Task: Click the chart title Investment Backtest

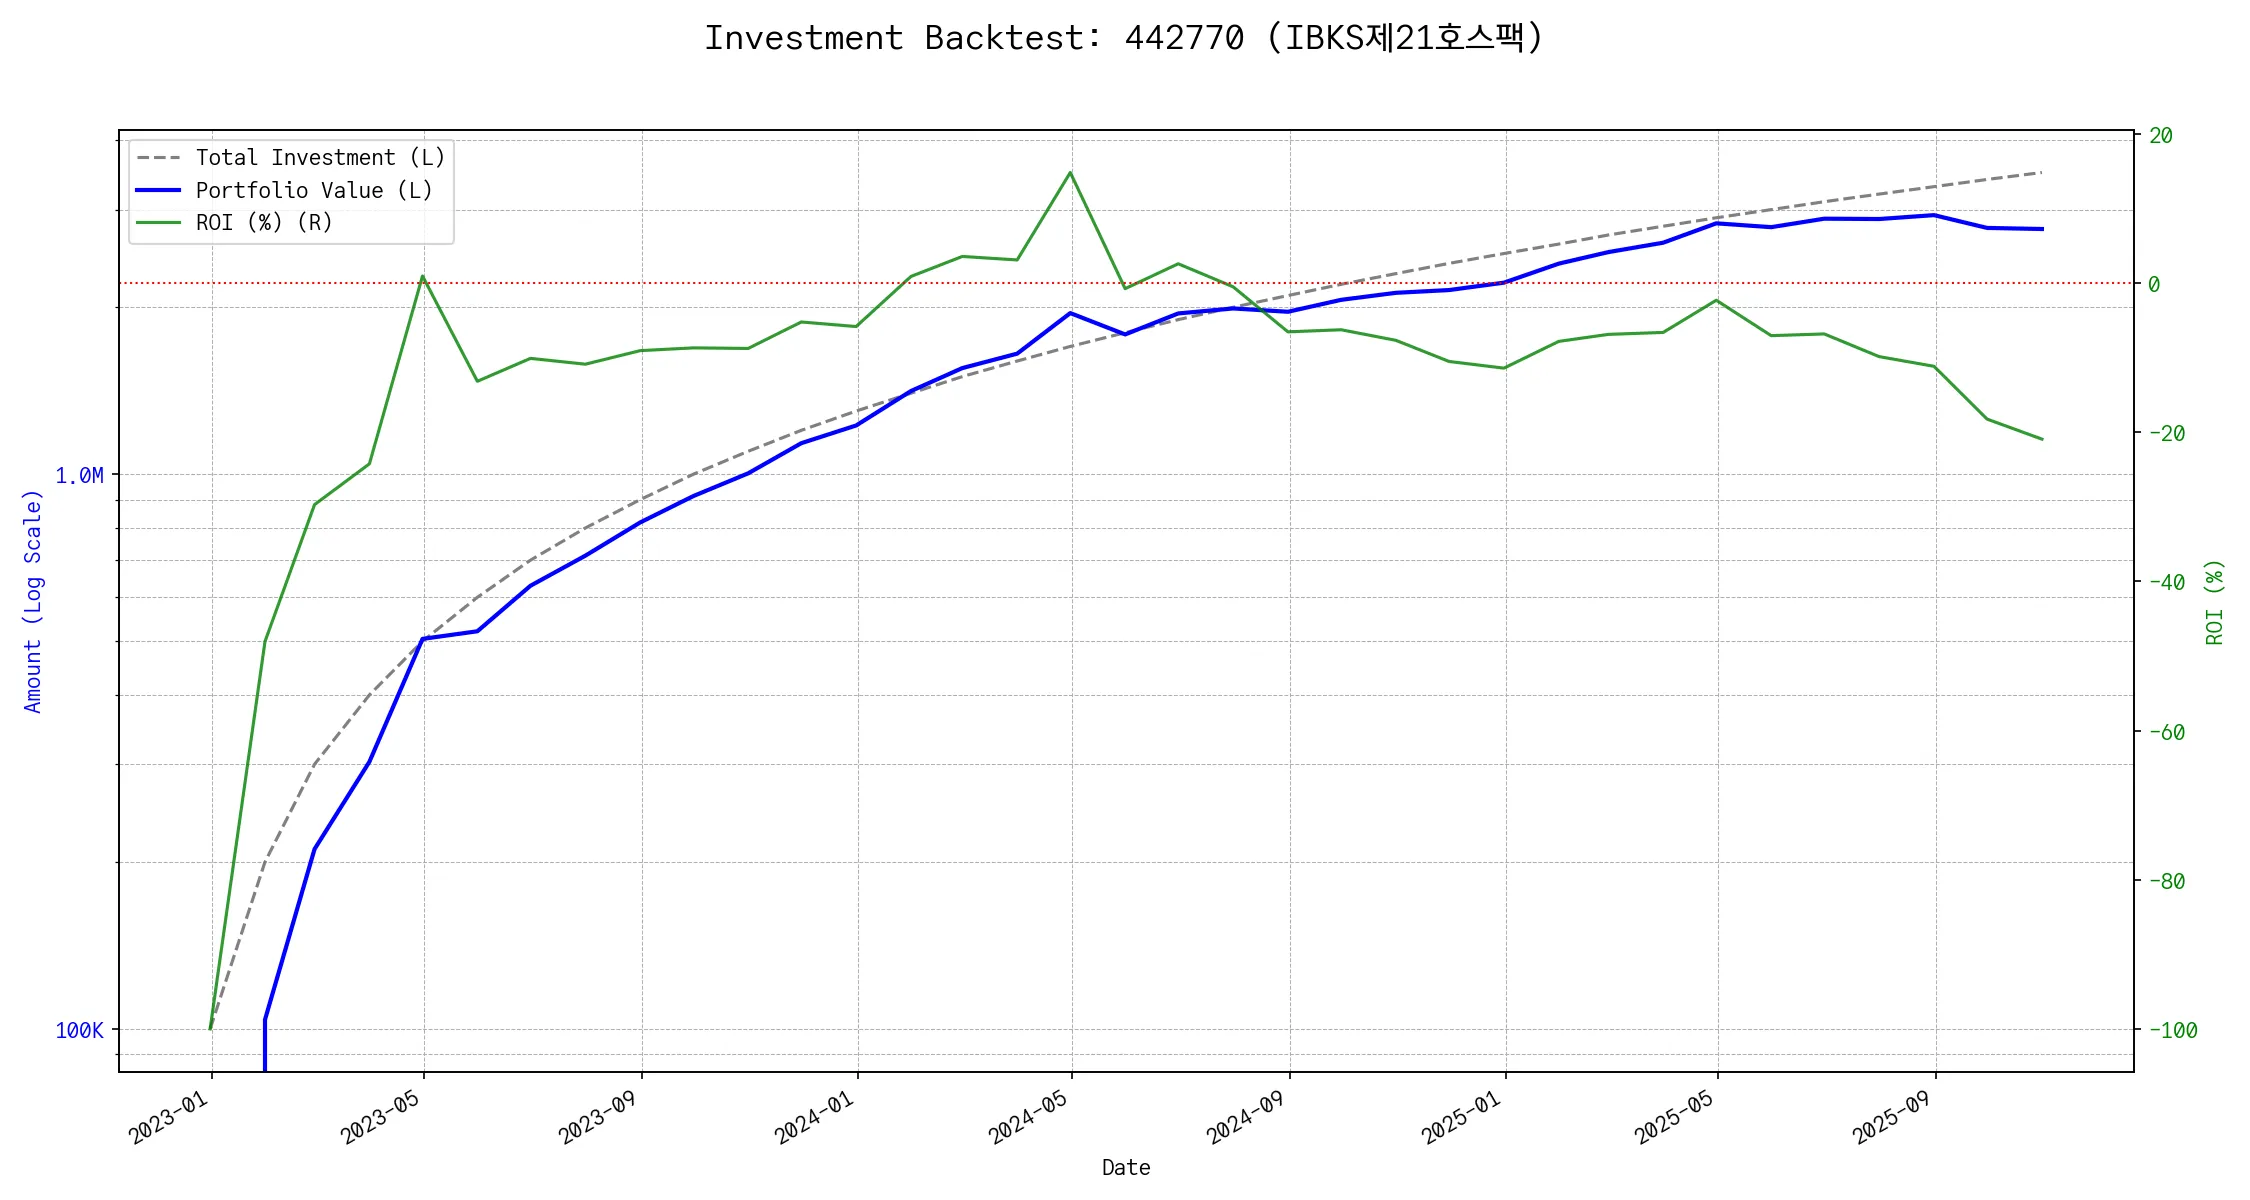Action: (x=1124, y=38)
